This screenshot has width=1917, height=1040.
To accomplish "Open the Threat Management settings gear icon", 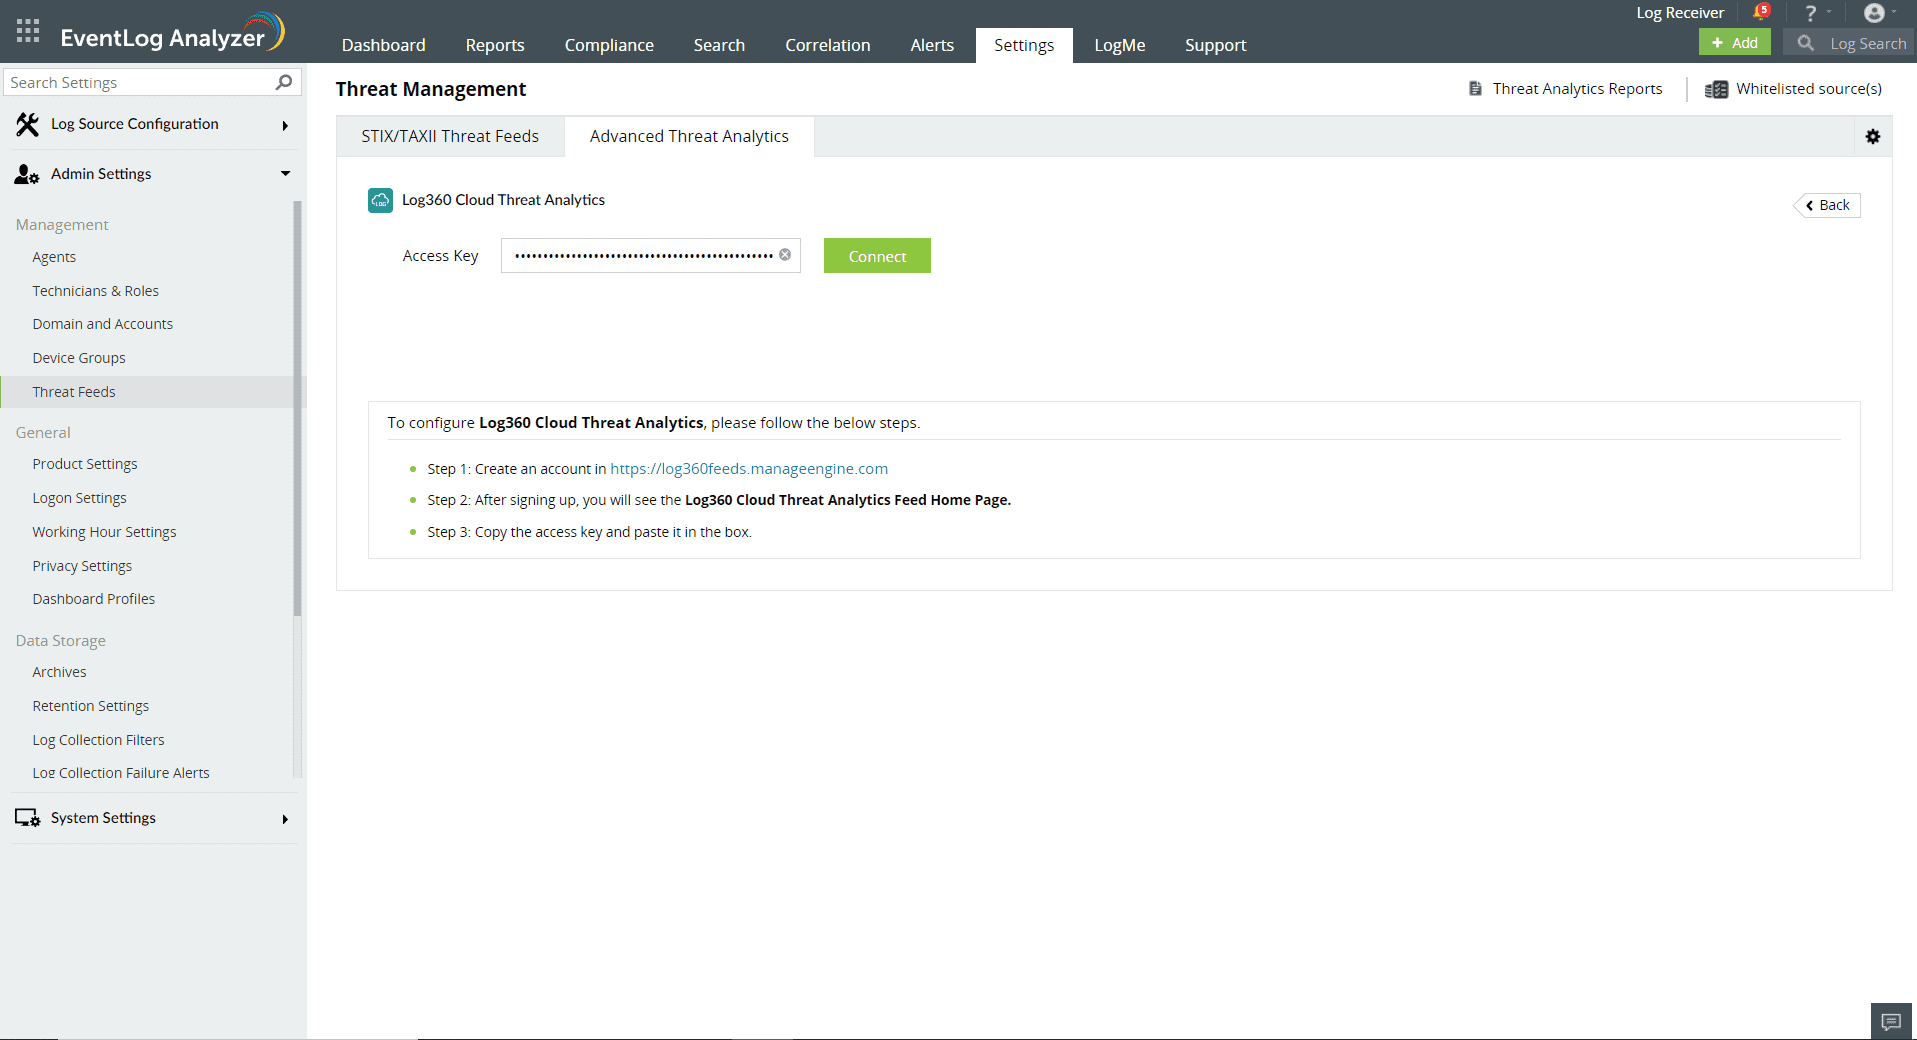I will coord(1873,136).
